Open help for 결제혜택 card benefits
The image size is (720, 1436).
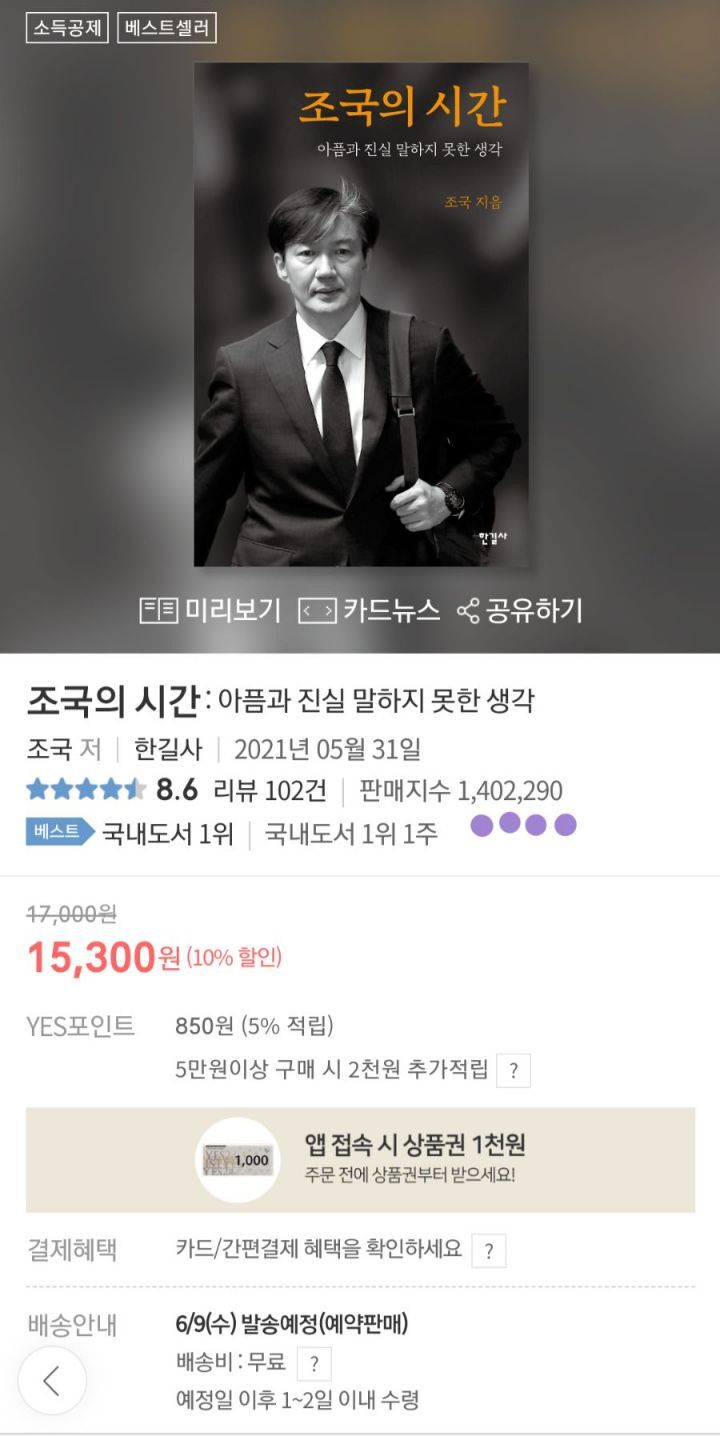pyautogui.click(x=488, y=1250)
